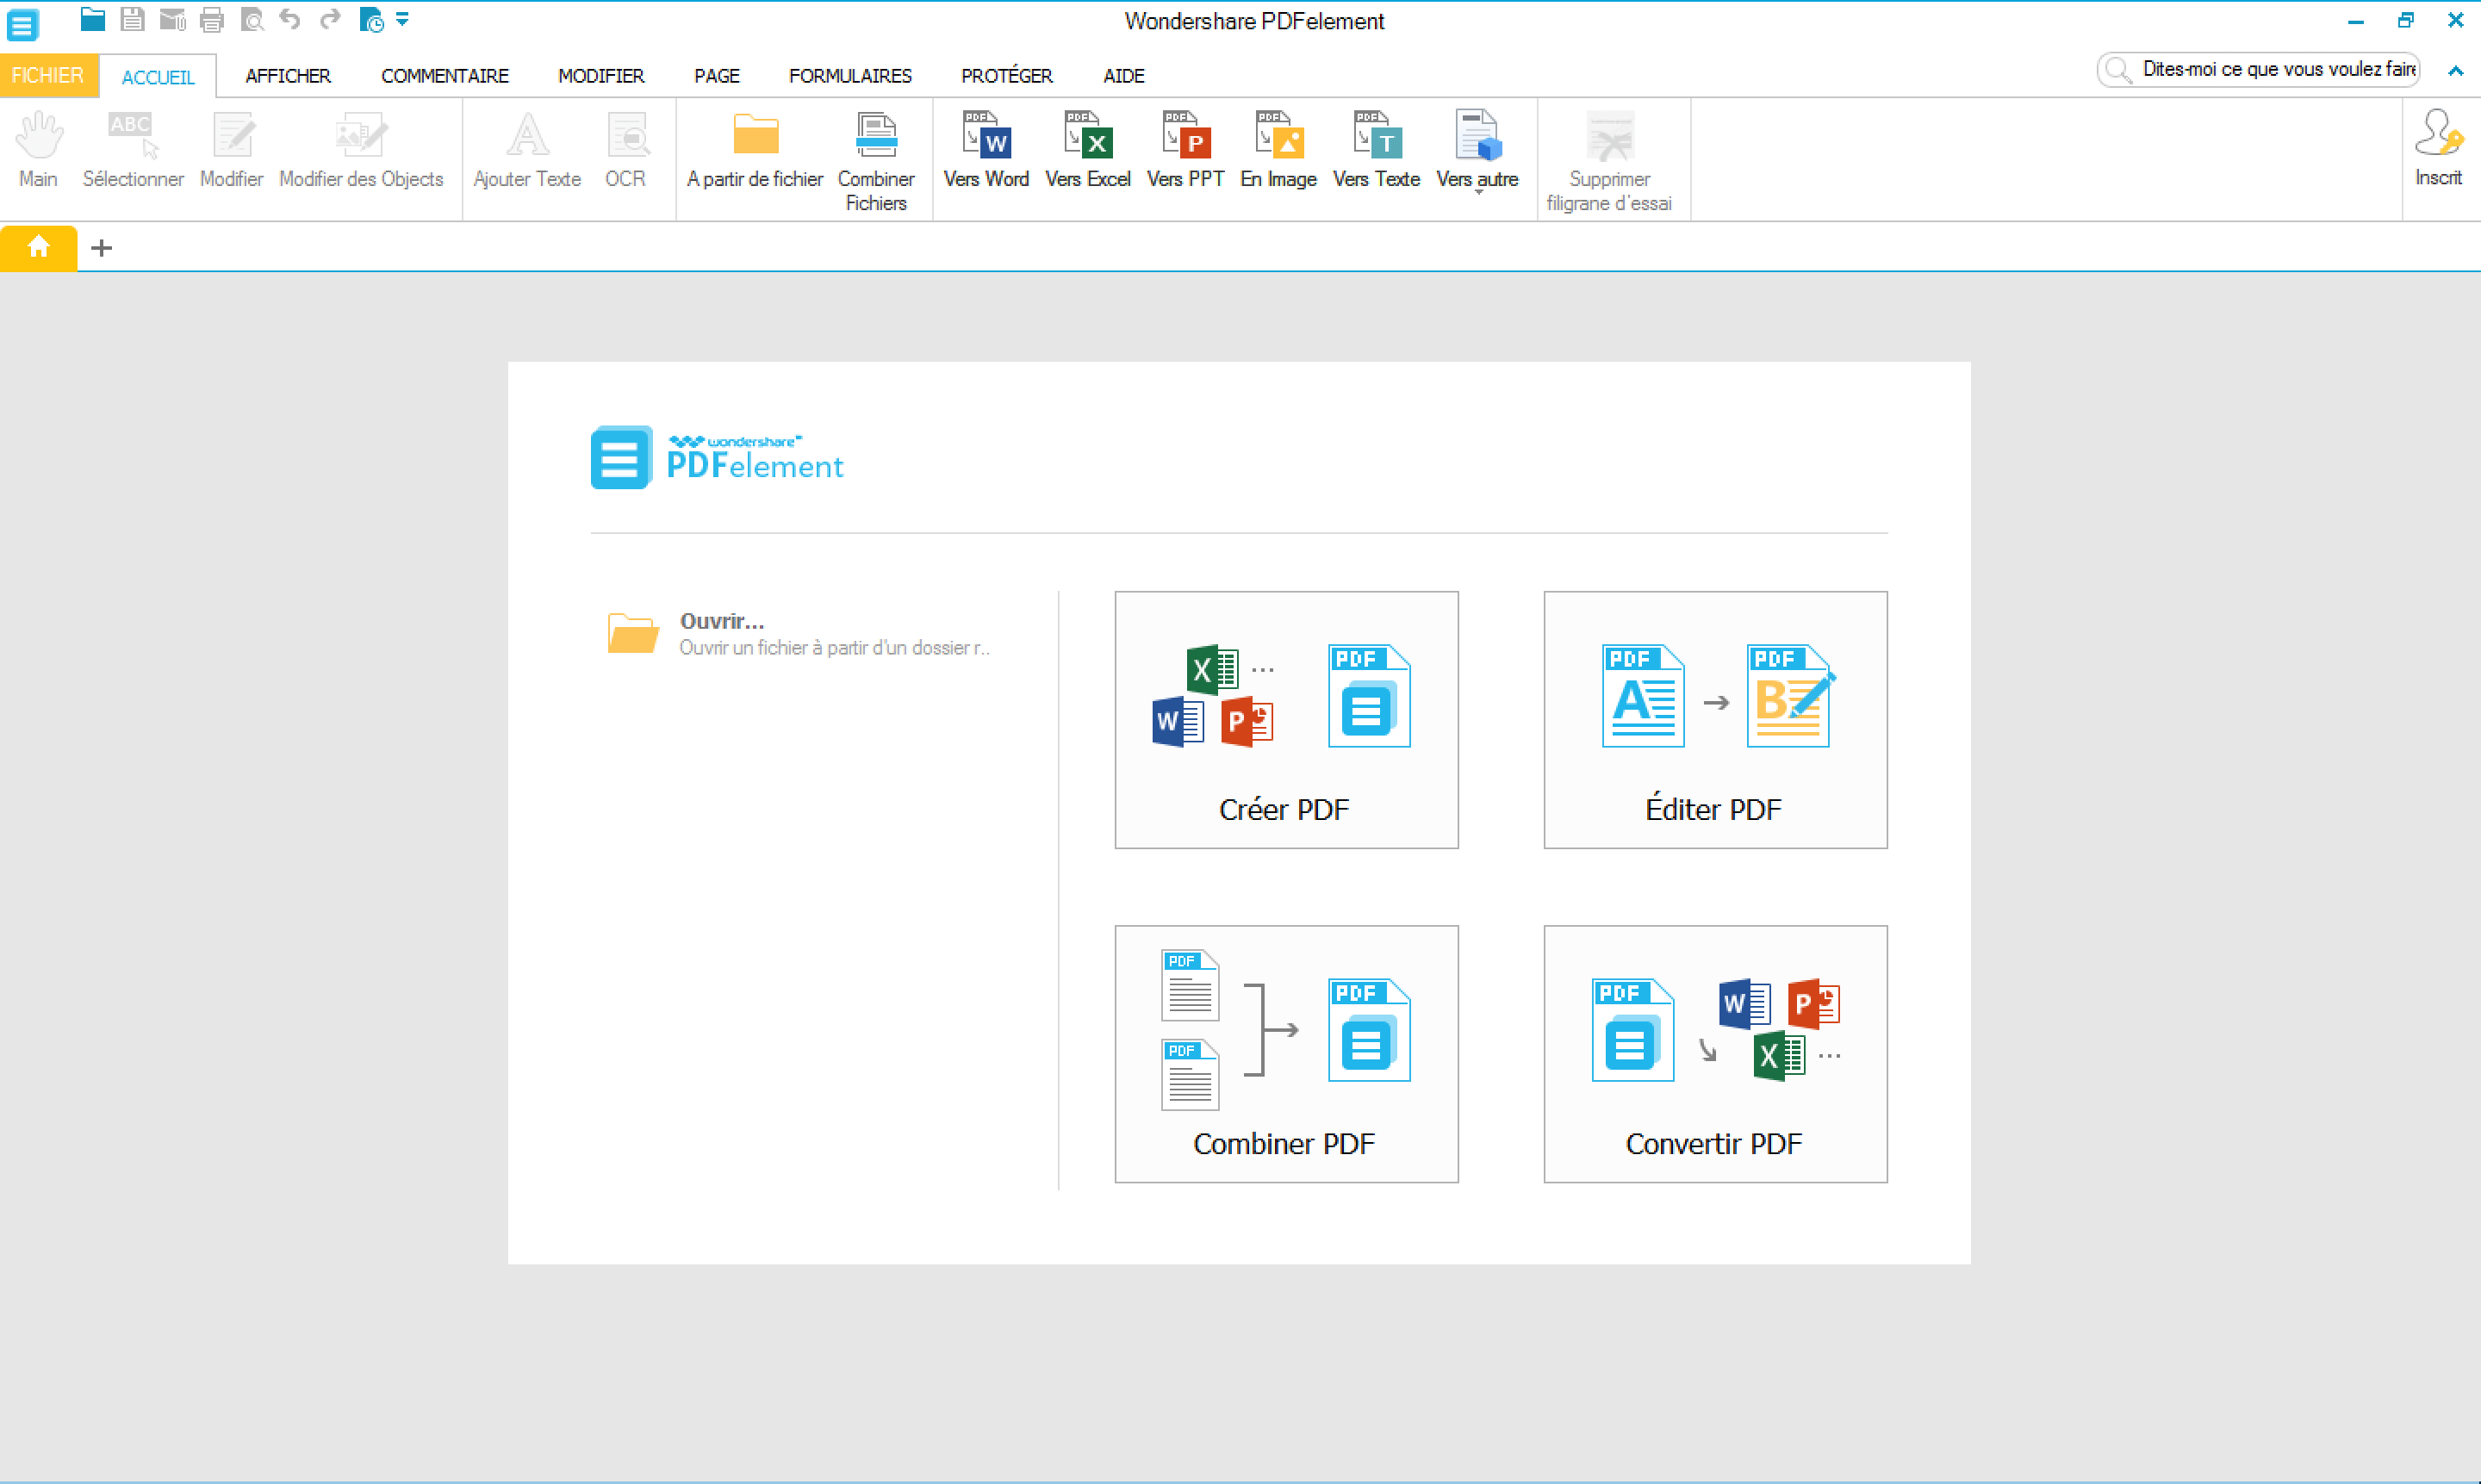Create PDF with A partir de fichier
The width and height of the screenshot is (2481, 1484).
755,150
